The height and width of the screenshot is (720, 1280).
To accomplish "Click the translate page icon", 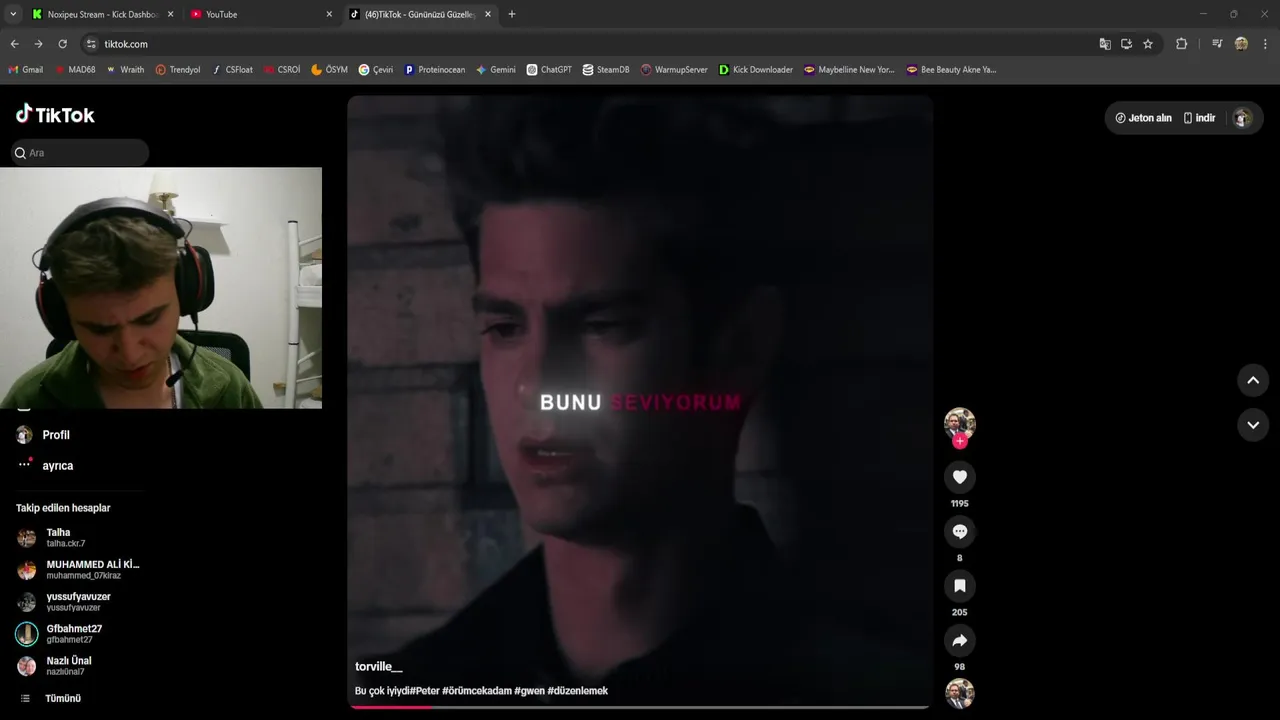I will (x=1105, y=44).
